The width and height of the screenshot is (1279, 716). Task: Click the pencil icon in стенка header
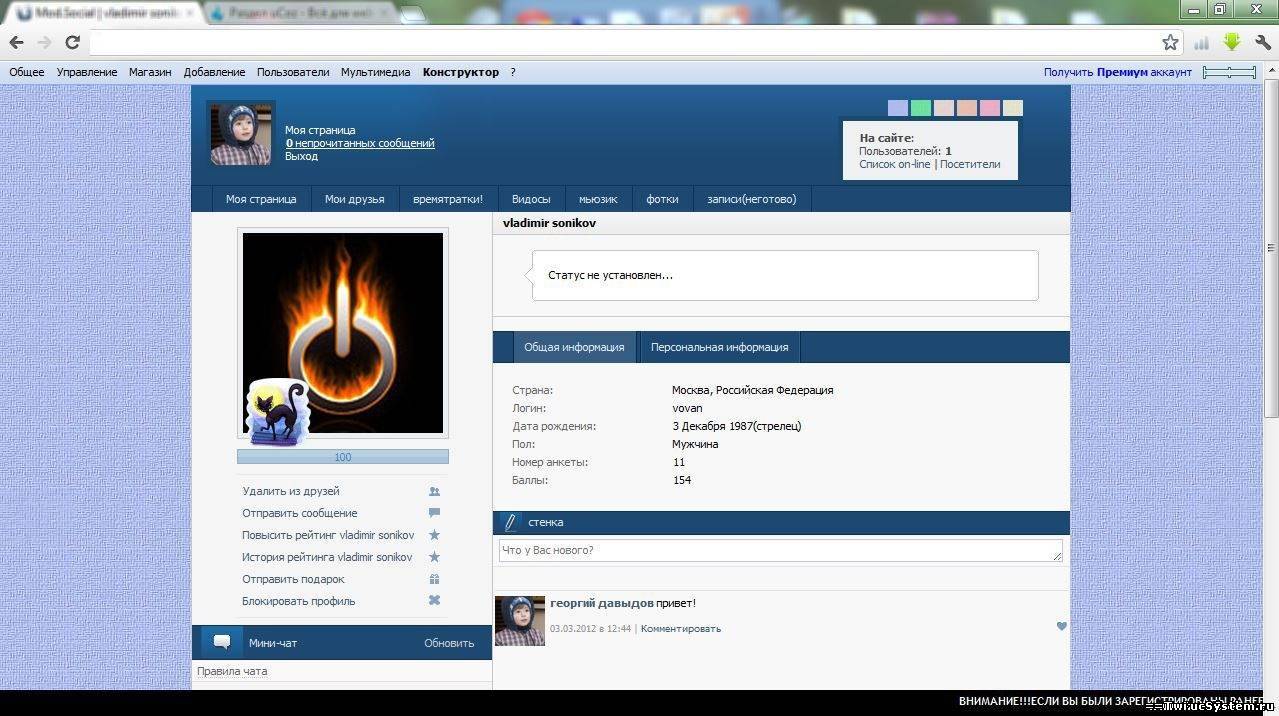click(510, 522)
